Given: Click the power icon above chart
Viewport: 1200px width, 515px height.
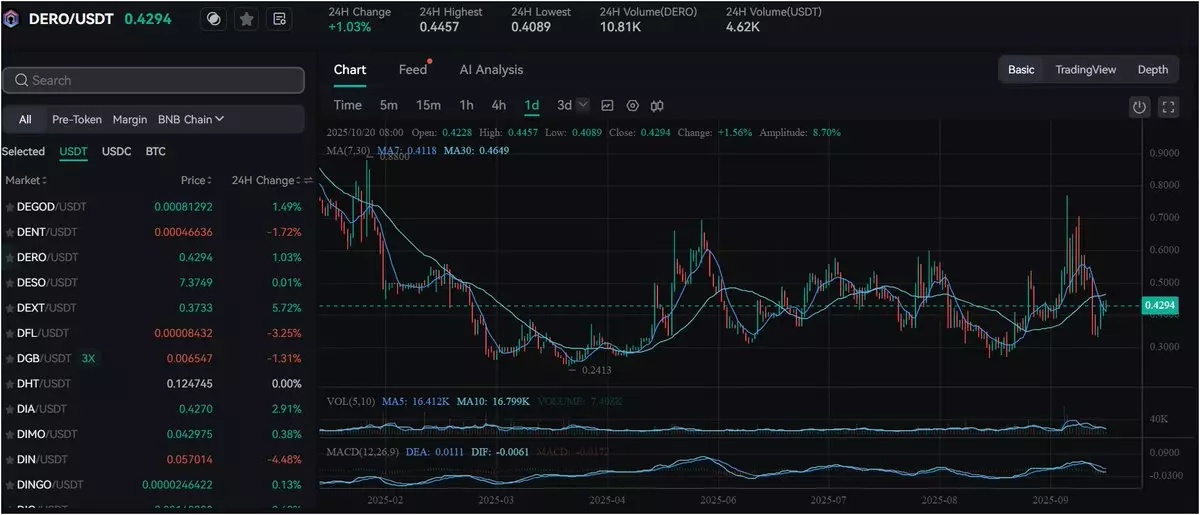Looking at the screenshot, I should pos(1139,107).
